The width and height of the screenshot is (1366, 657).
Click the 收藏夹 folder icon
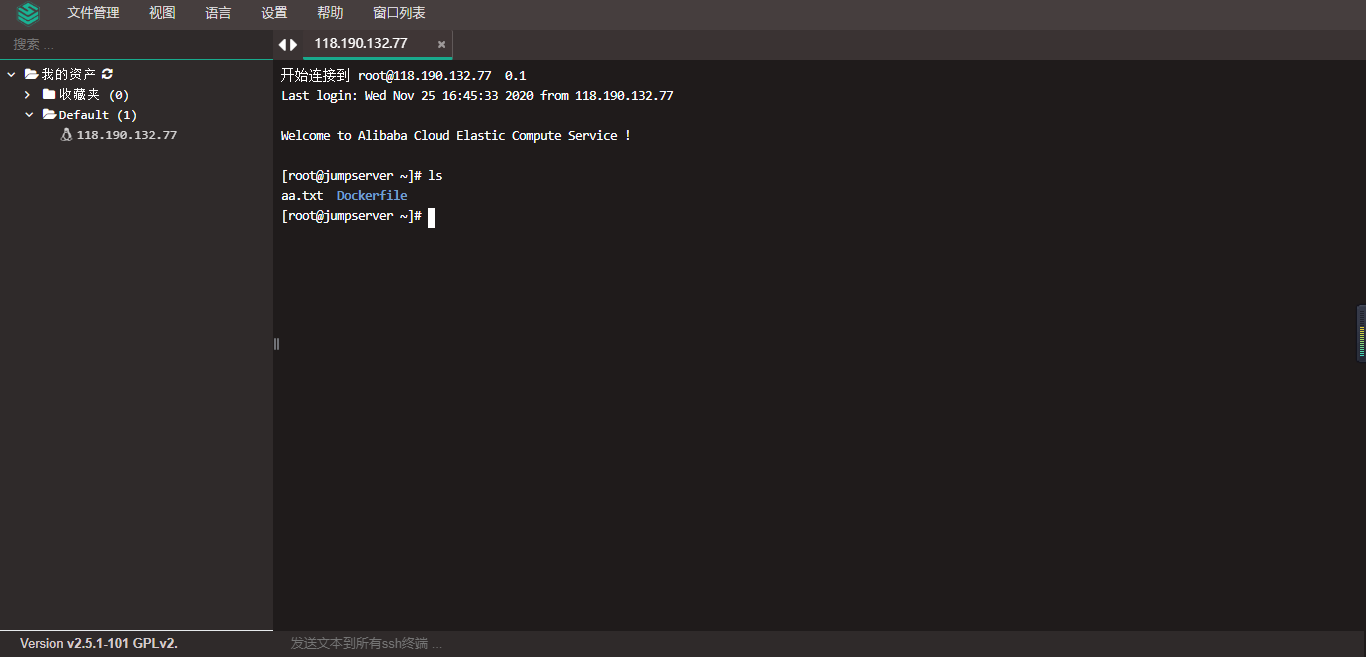coord(49,94)
